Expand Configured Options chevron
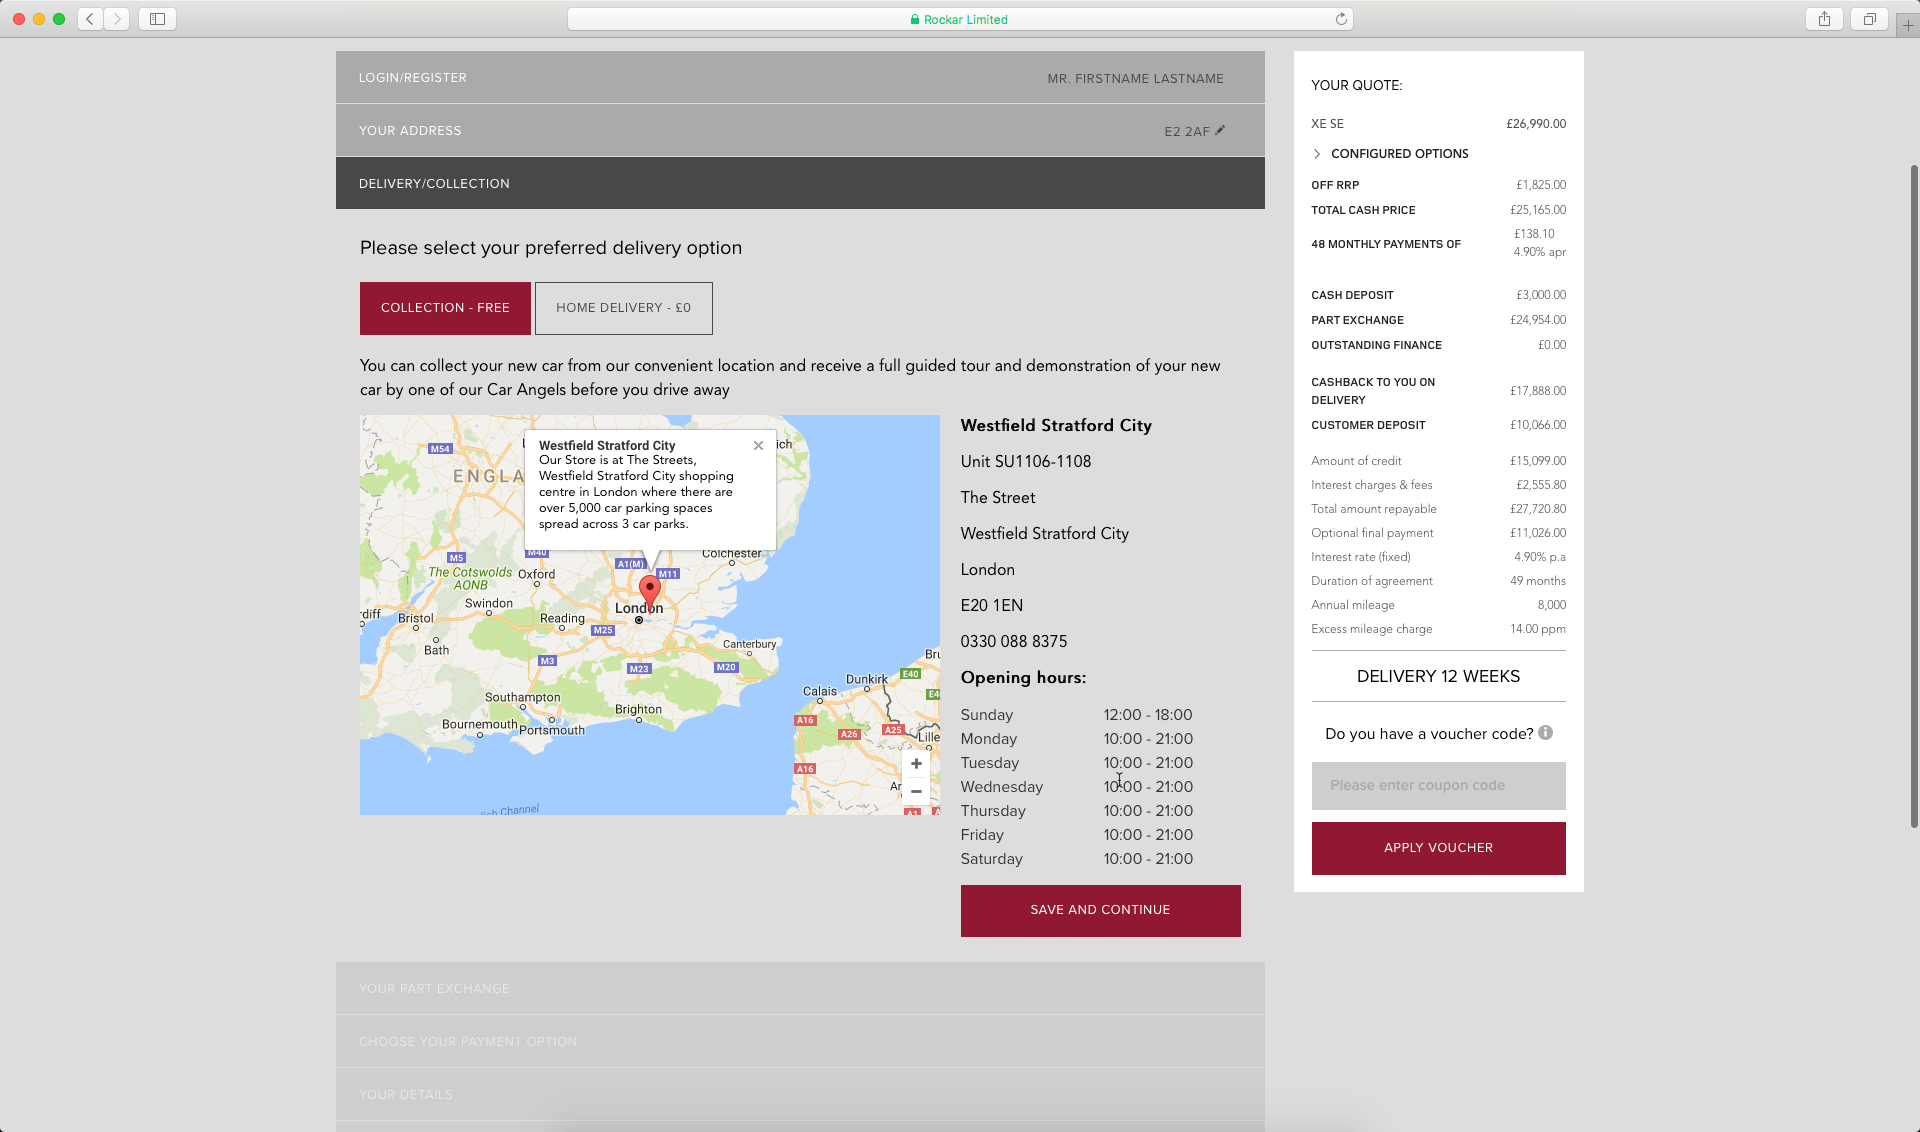 tap(1317, 154)
